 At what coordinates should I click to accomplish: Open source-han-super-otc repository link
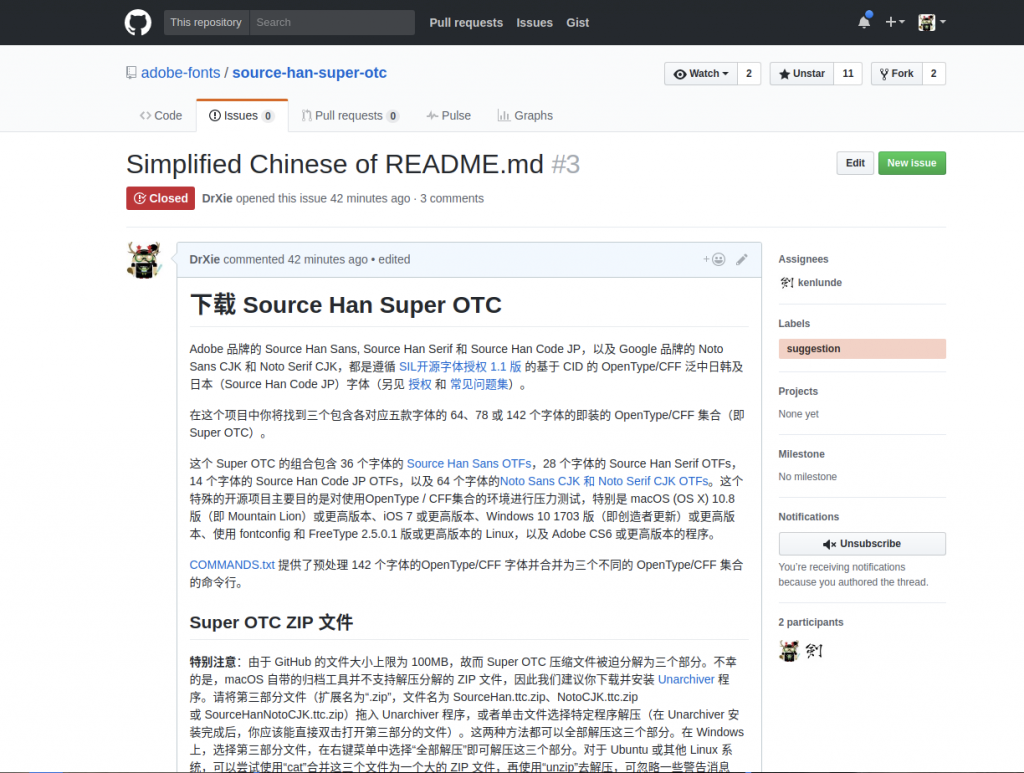point(310,72)
